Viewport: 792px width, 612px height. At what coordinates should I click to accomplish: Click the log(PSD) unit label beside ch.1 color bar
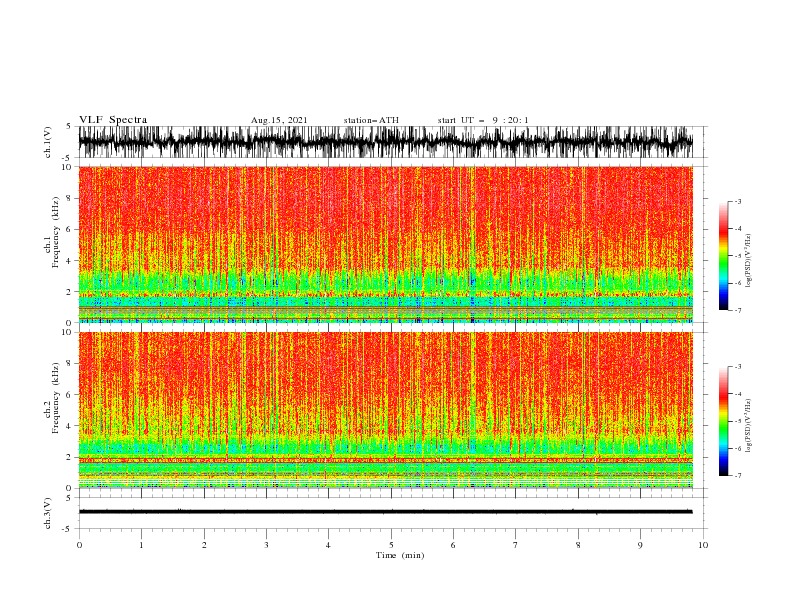coord(749,261)
